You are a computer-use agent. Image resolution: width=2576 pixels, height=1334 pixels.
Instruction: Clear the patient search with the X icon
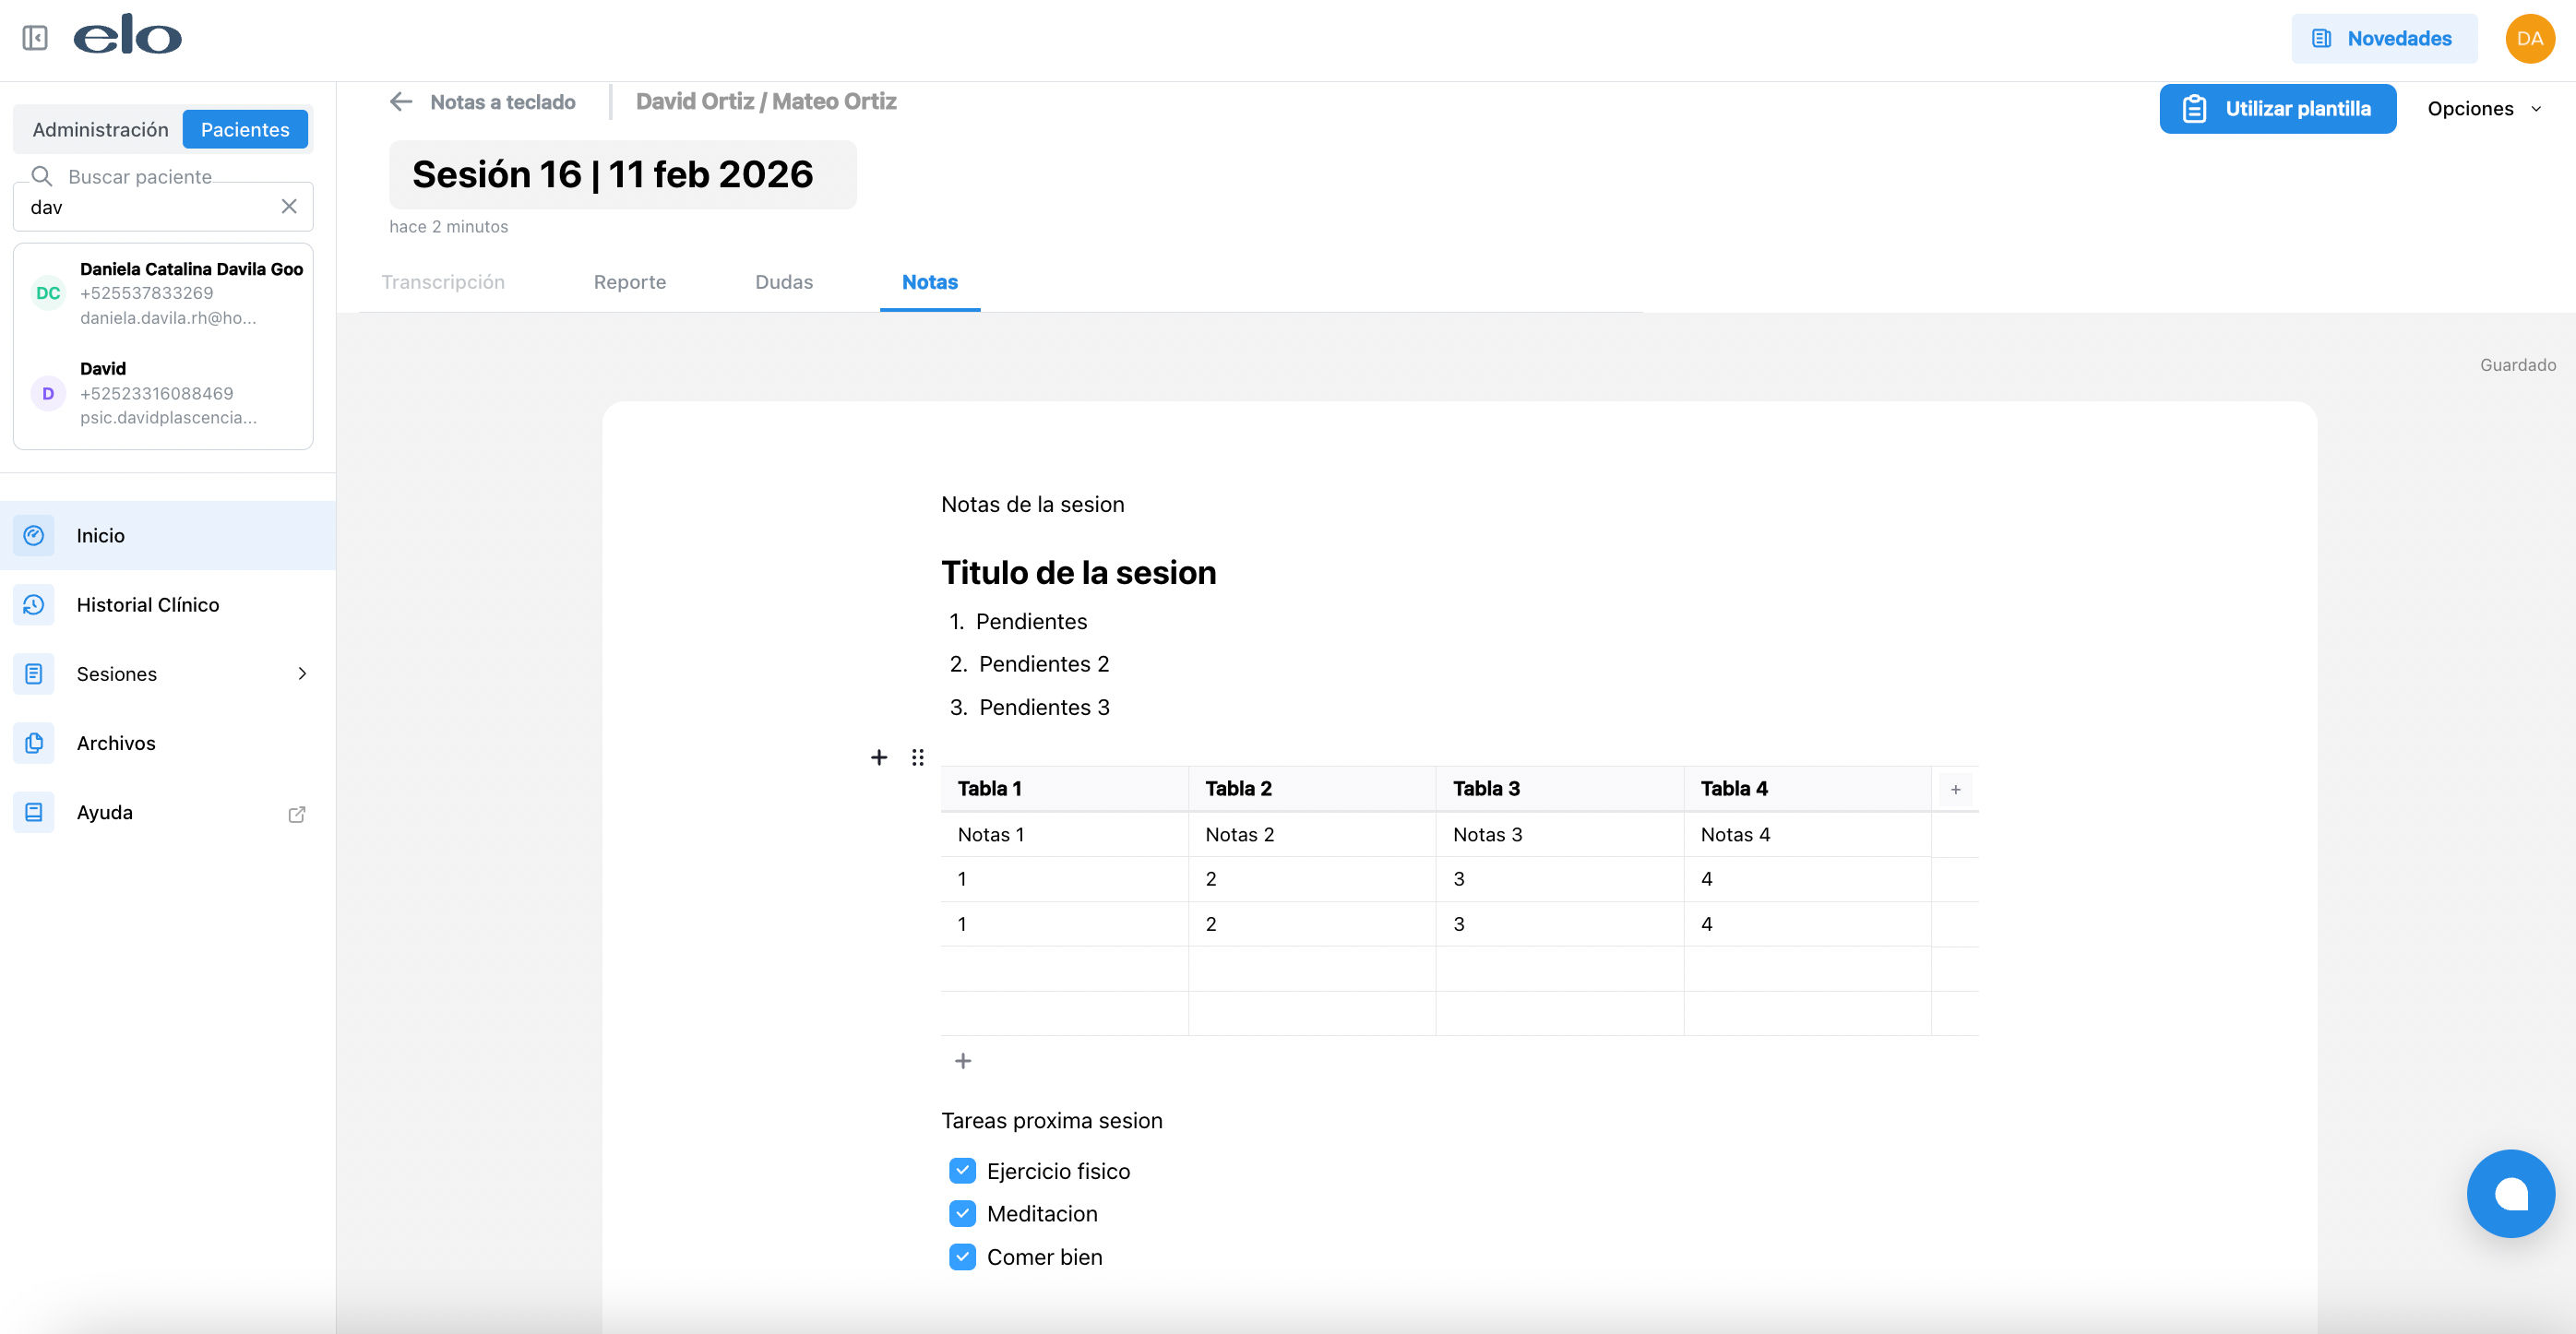pos(289,206)
